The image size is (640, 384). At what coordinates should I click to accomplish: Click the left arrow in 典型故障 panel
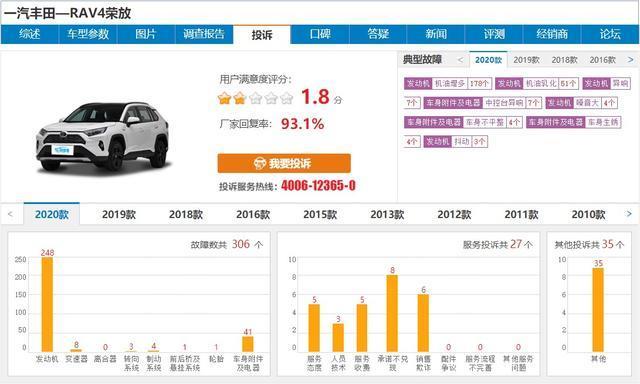pyautogui.click(x=460, y=60)
